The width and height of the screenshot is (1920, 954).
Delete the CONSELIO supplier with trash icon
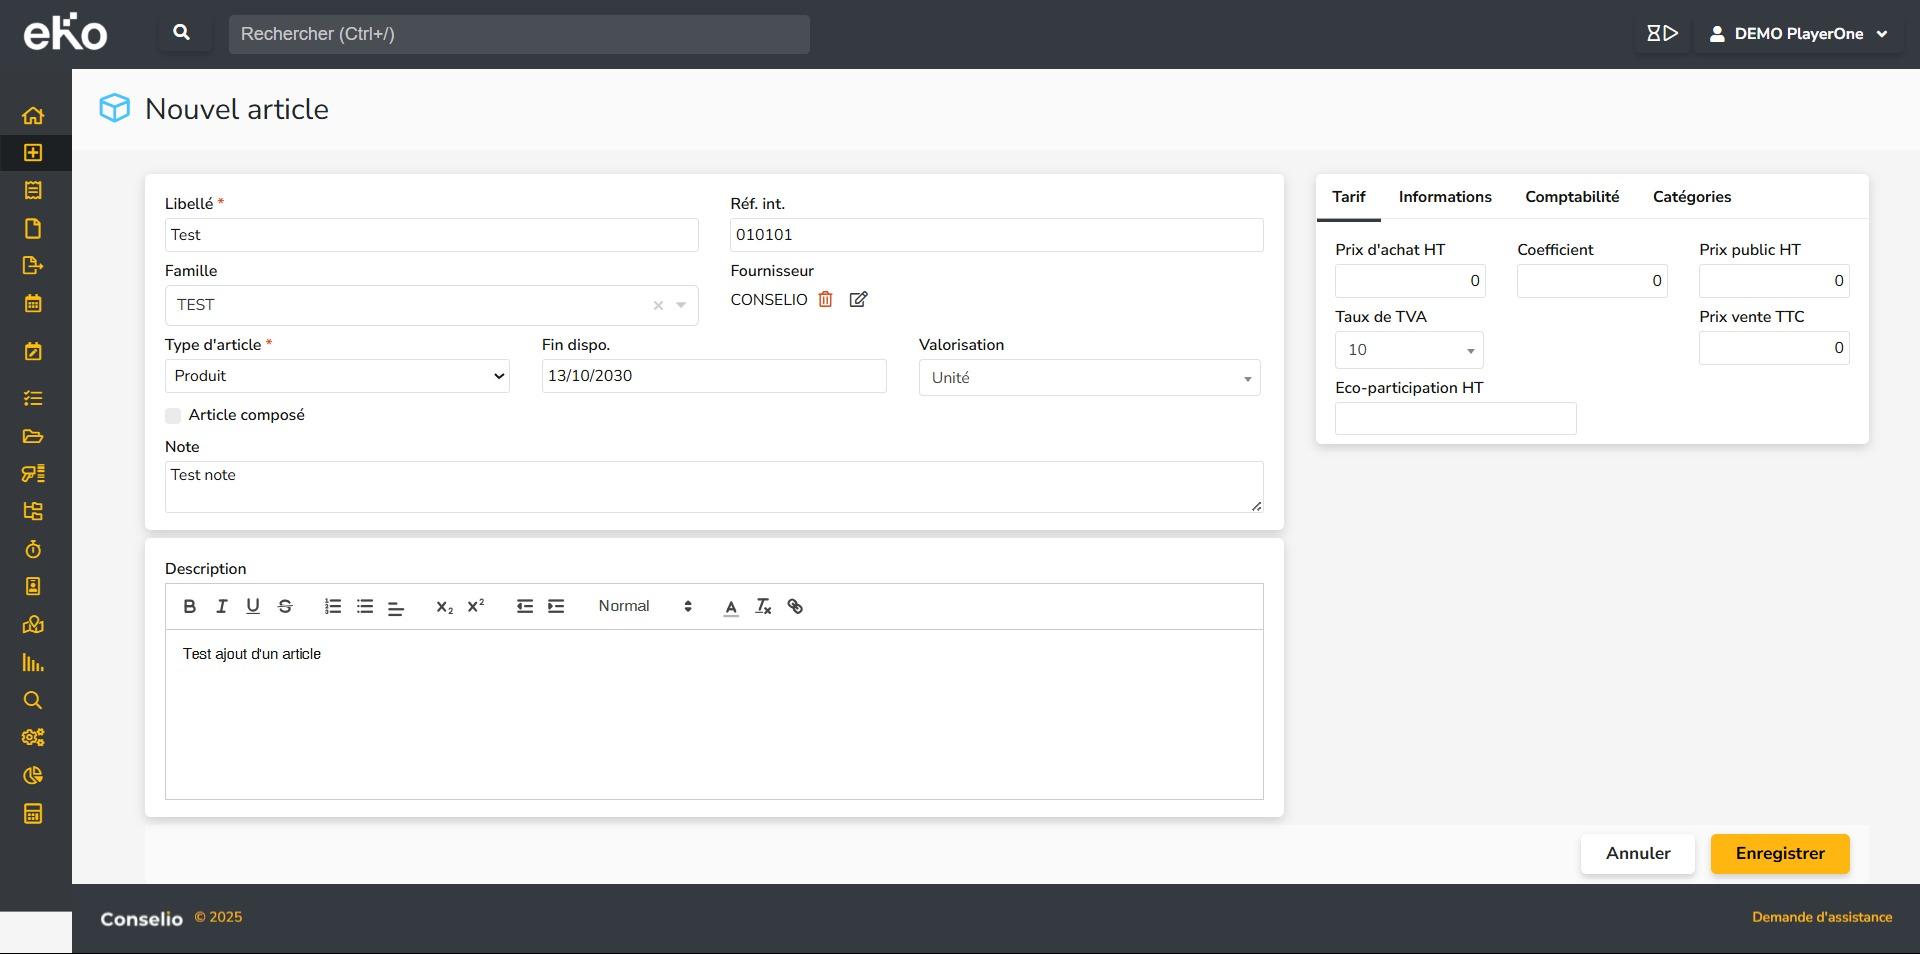click(825, 299)
